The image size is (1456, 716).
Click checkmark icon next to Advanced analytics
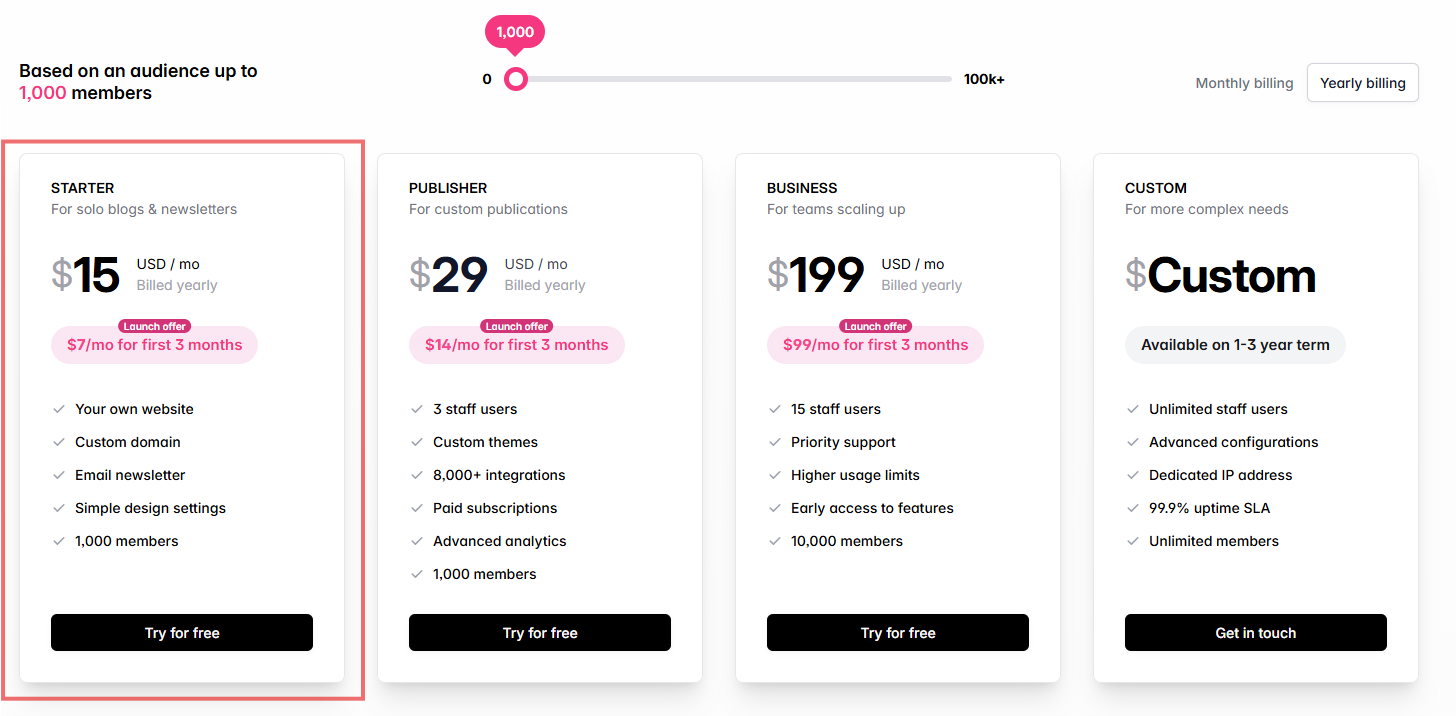point(417,541)
